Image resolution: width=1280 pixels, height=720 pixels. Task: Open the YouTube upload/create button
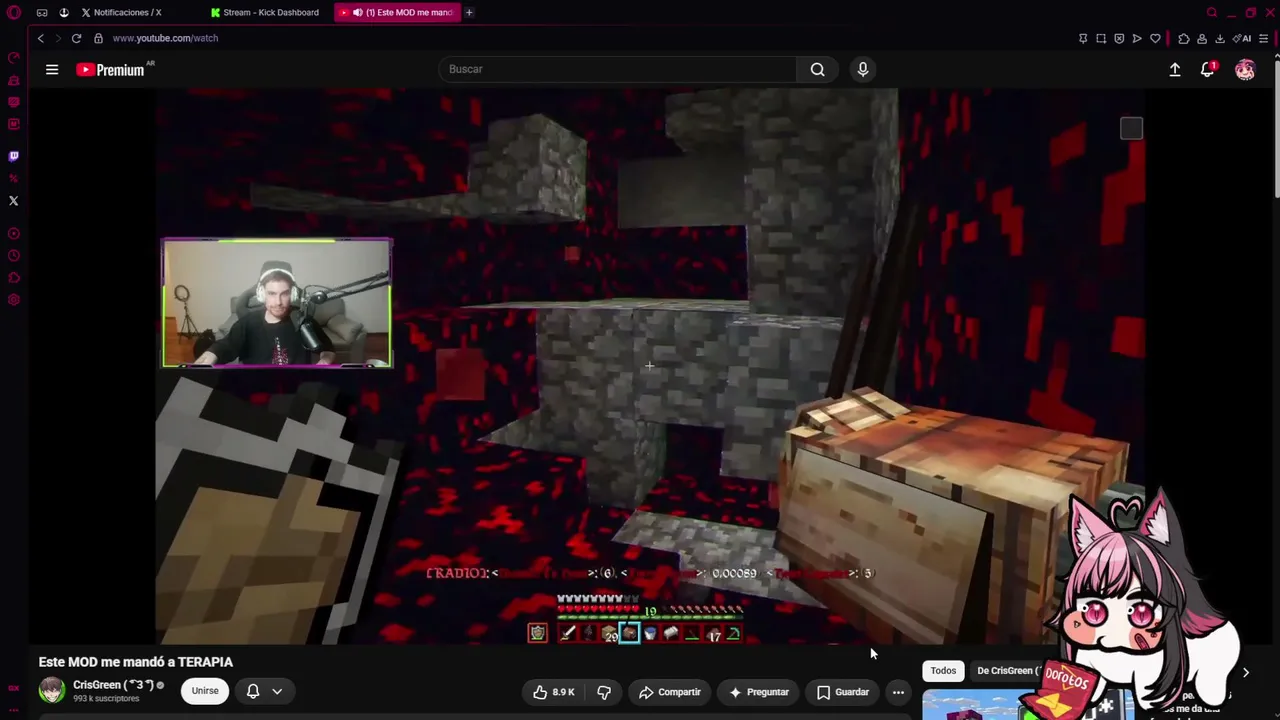coord(1175,69)
